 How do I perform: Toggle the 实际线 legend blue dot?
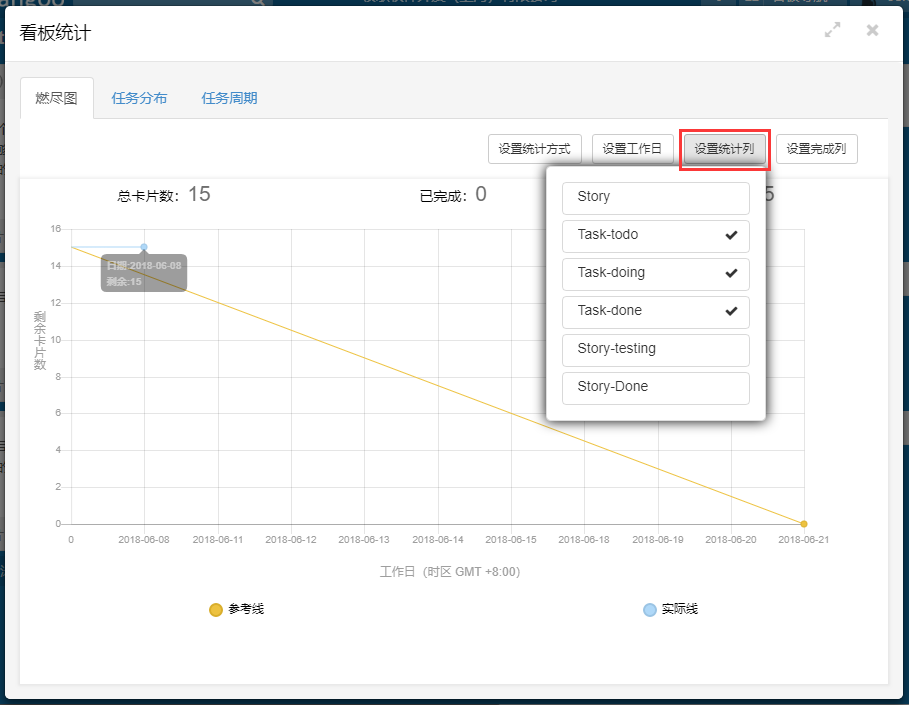(650, 609)
